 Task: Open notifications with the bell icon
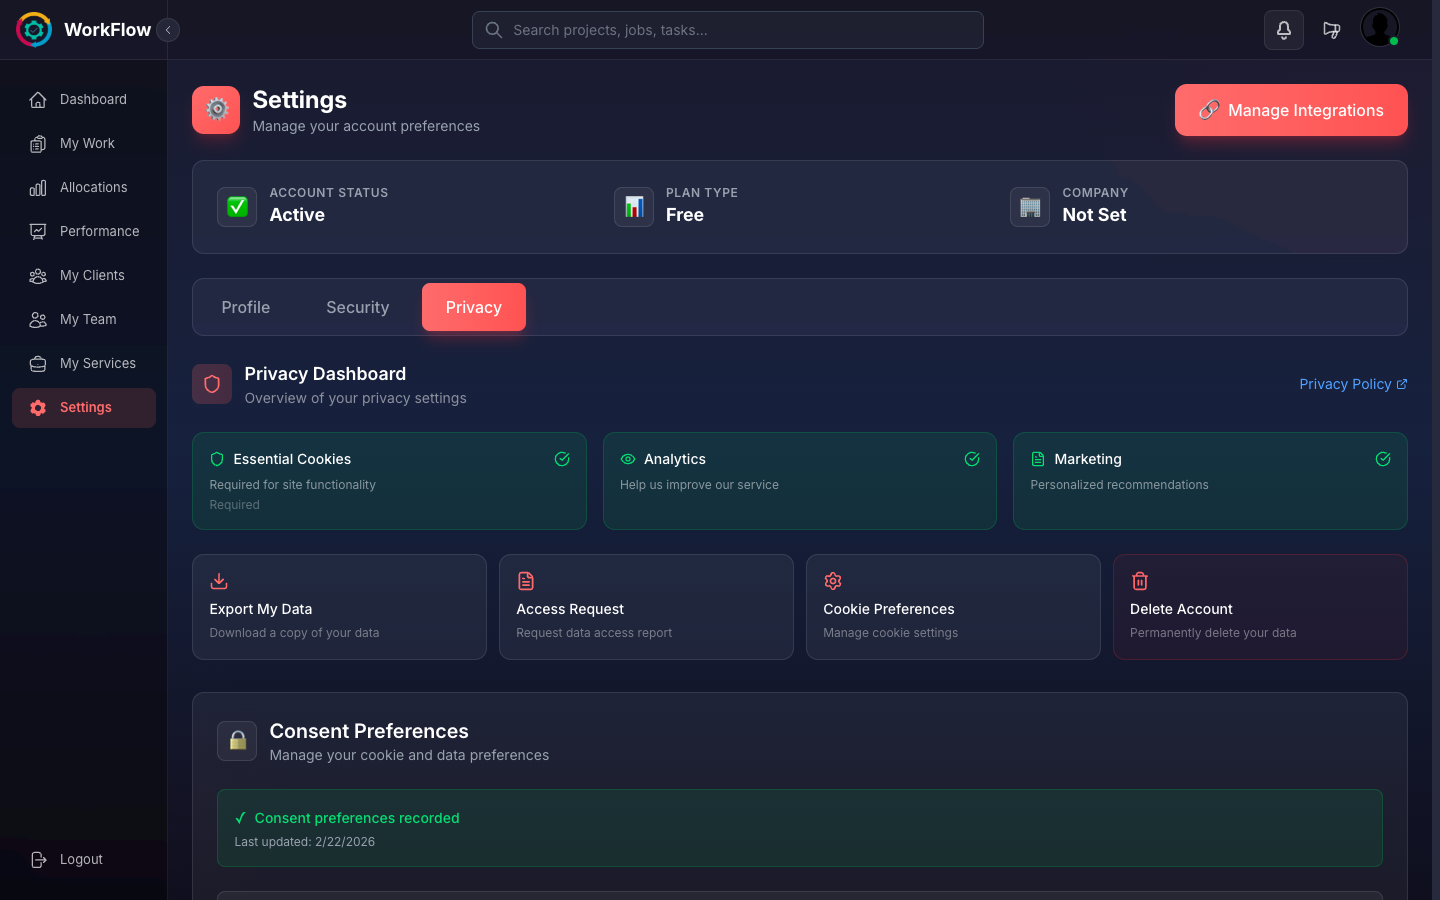pos(1284,30)
